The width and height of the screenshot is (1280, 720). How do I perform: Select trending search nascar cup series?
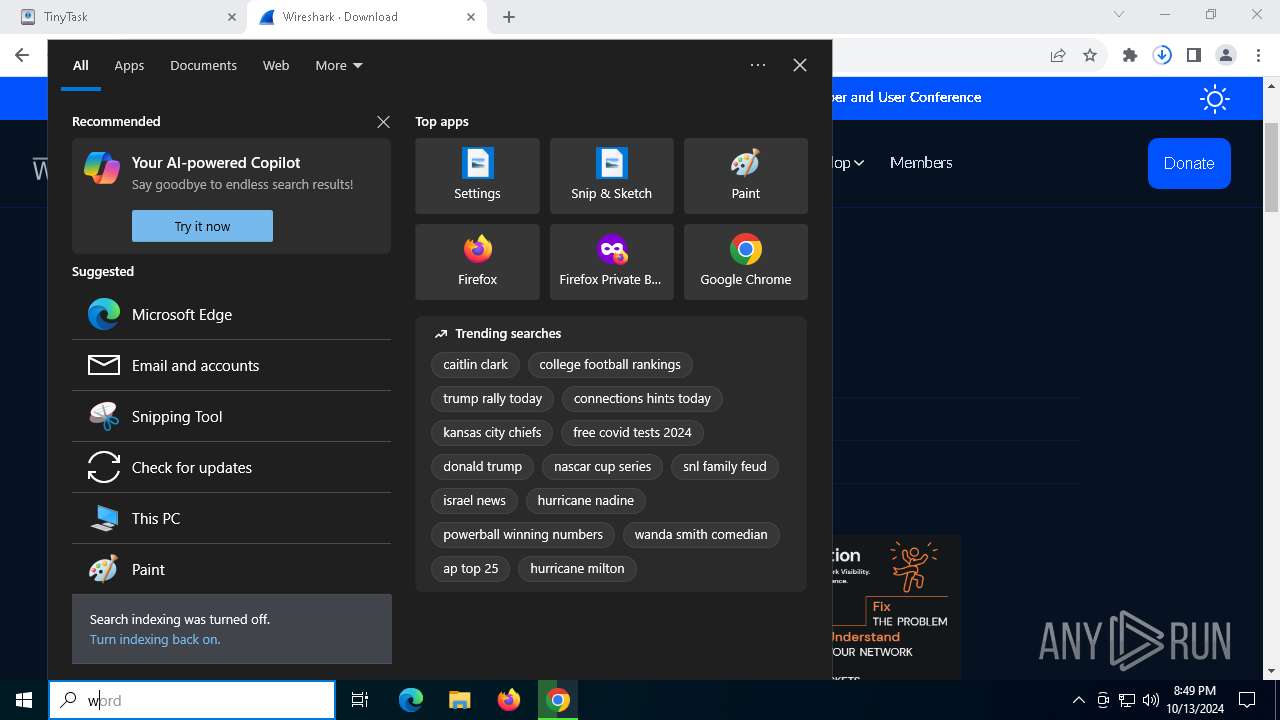tap(602, 467)
